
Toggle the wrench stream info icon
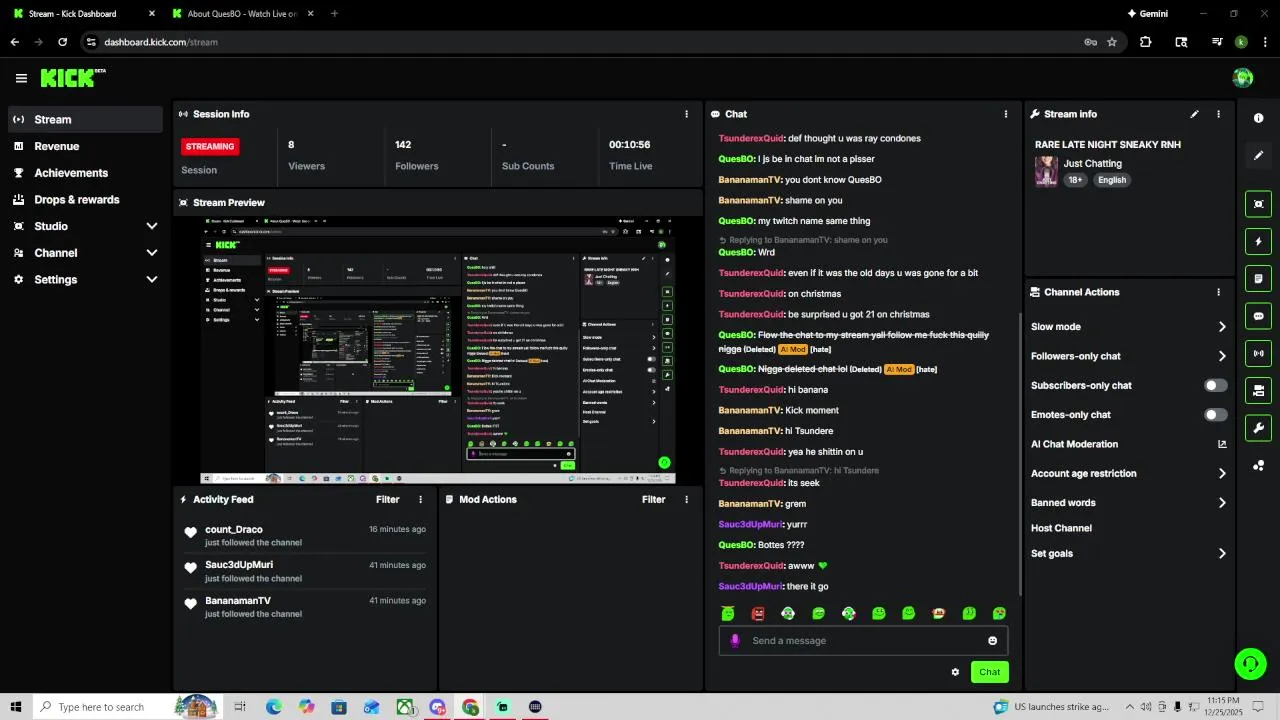(1258, 428)
